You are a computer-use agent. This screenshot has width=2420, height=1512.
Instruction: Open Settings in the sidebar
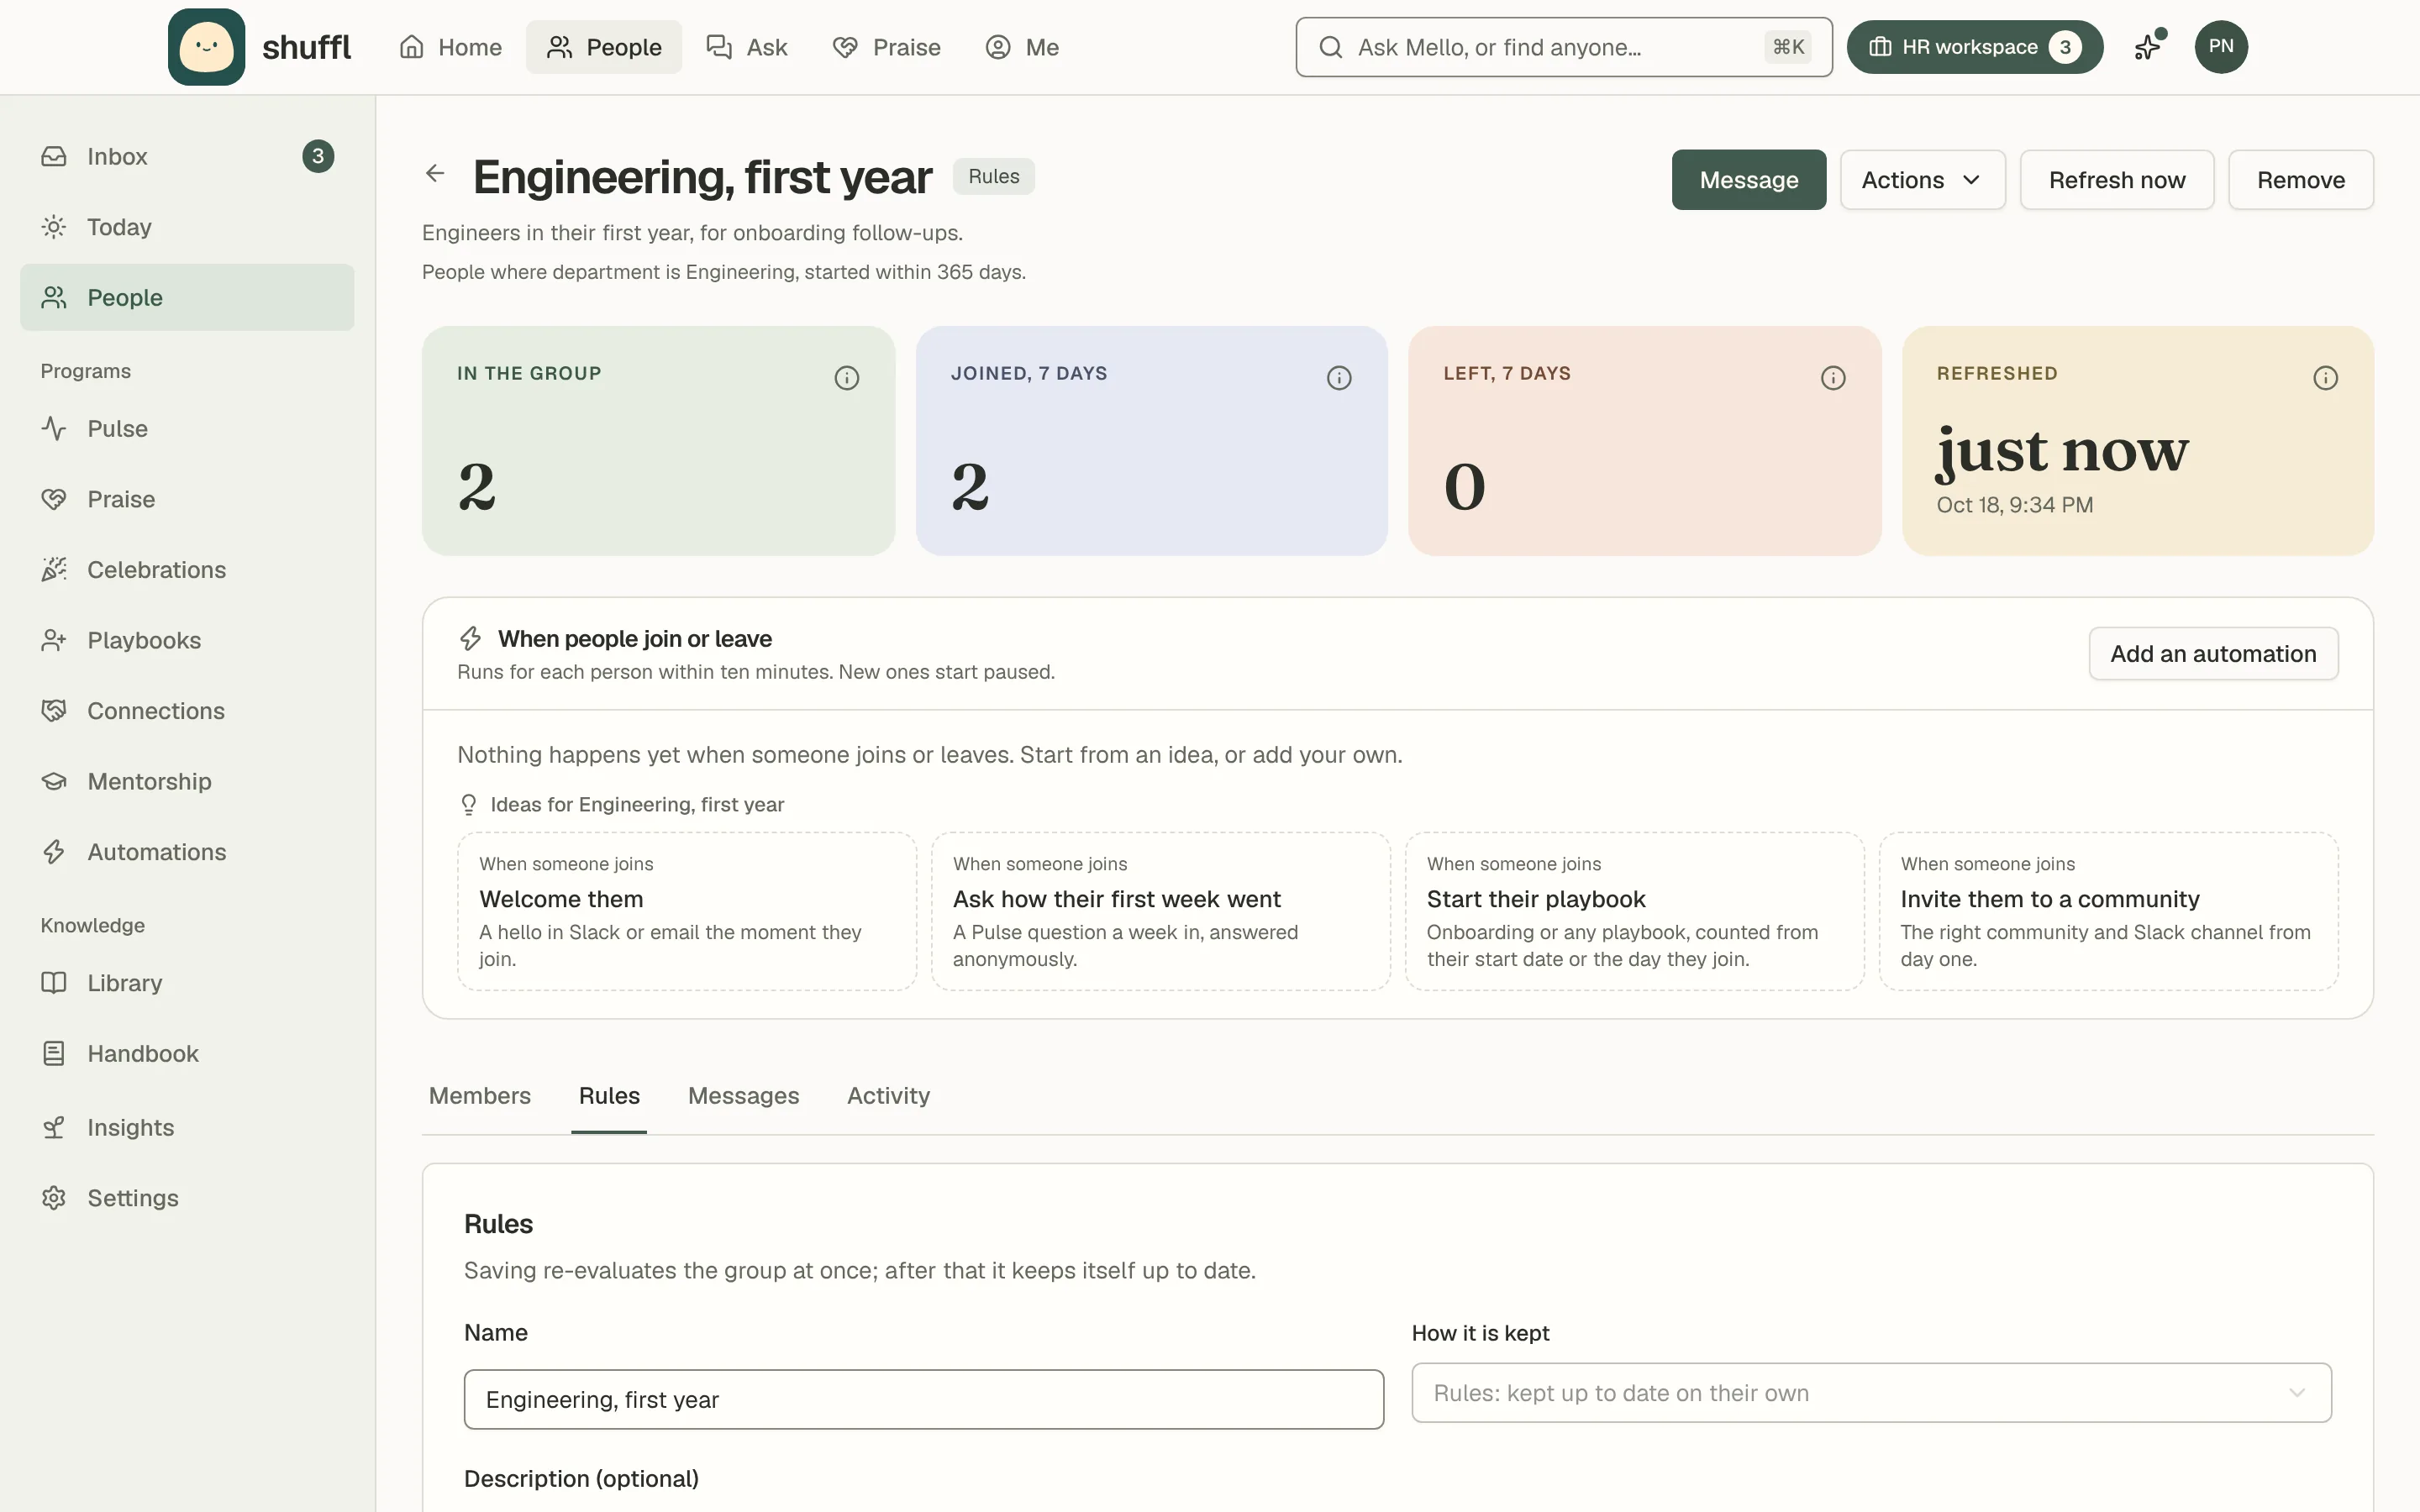187,1198
